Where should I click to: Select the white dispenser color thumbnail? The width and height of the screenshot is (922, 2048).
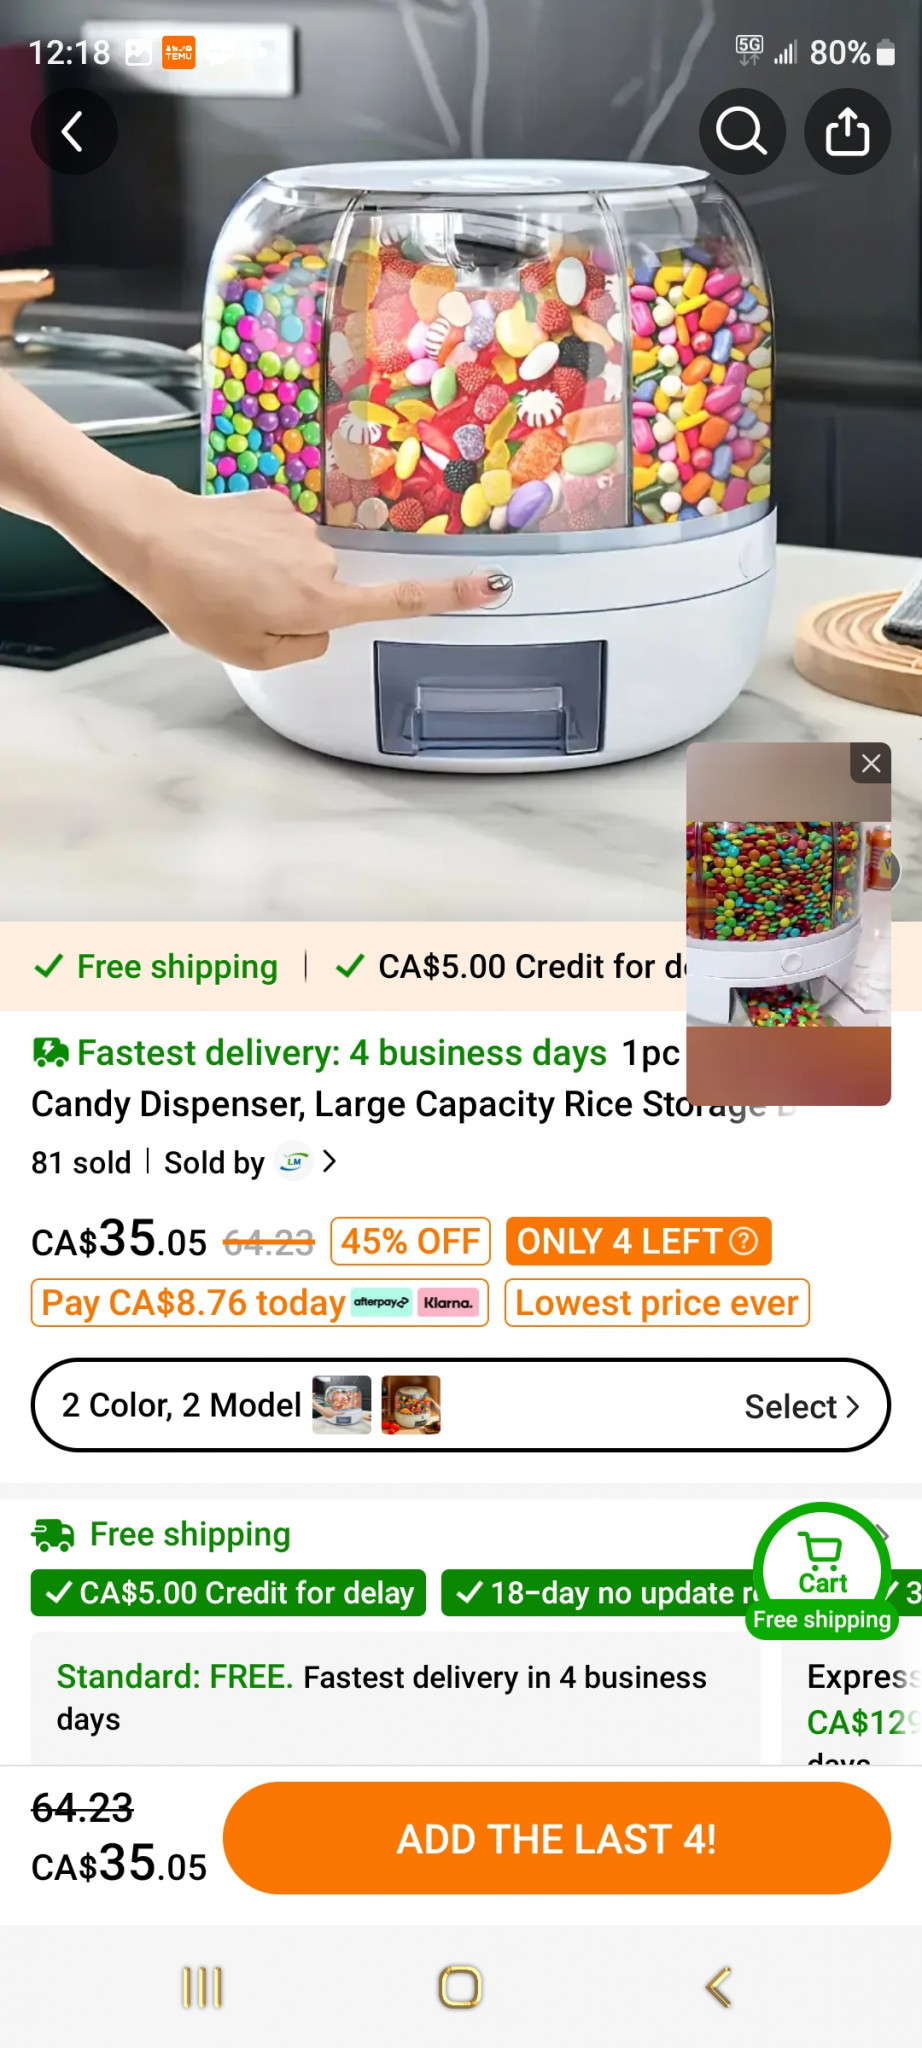point(342,1405)
